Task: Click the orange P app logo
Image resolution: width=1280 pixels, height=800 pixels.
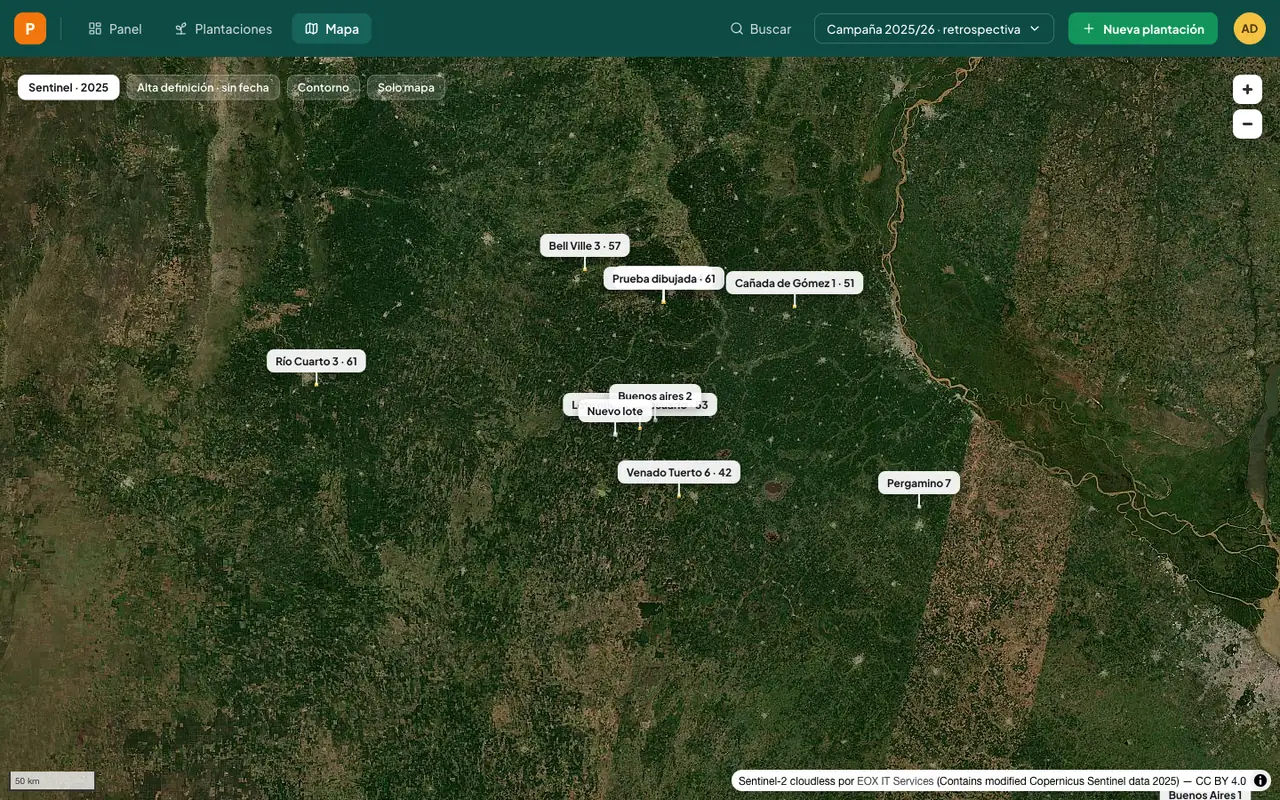Action: 30,28
